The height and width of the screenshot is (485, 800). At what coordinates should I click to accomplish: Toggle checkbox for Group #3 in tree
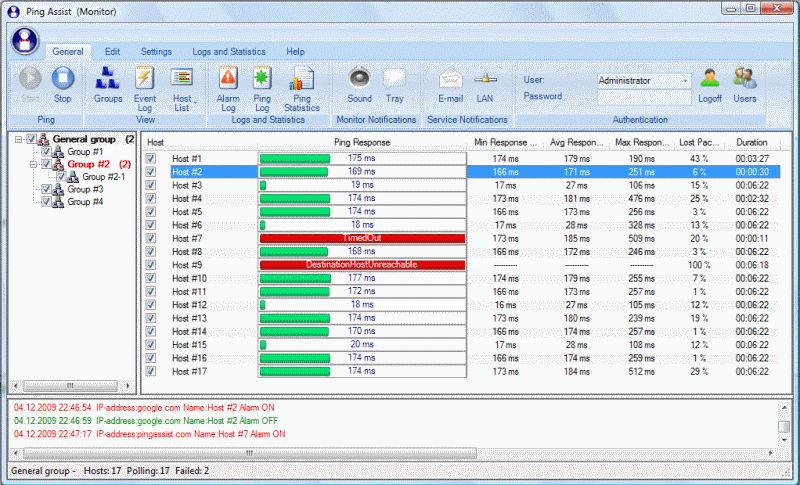(45, 189)
